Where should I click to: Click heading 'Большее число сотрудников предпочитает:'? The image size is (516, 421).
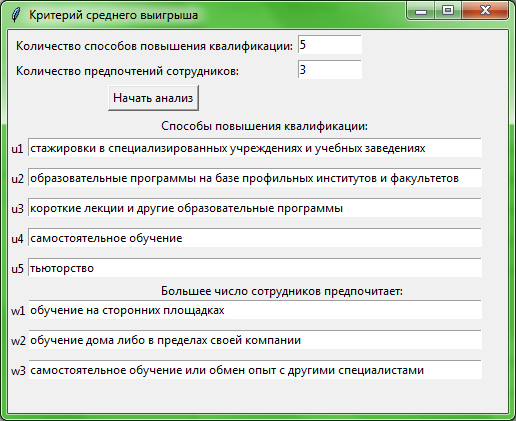(282, 291)
